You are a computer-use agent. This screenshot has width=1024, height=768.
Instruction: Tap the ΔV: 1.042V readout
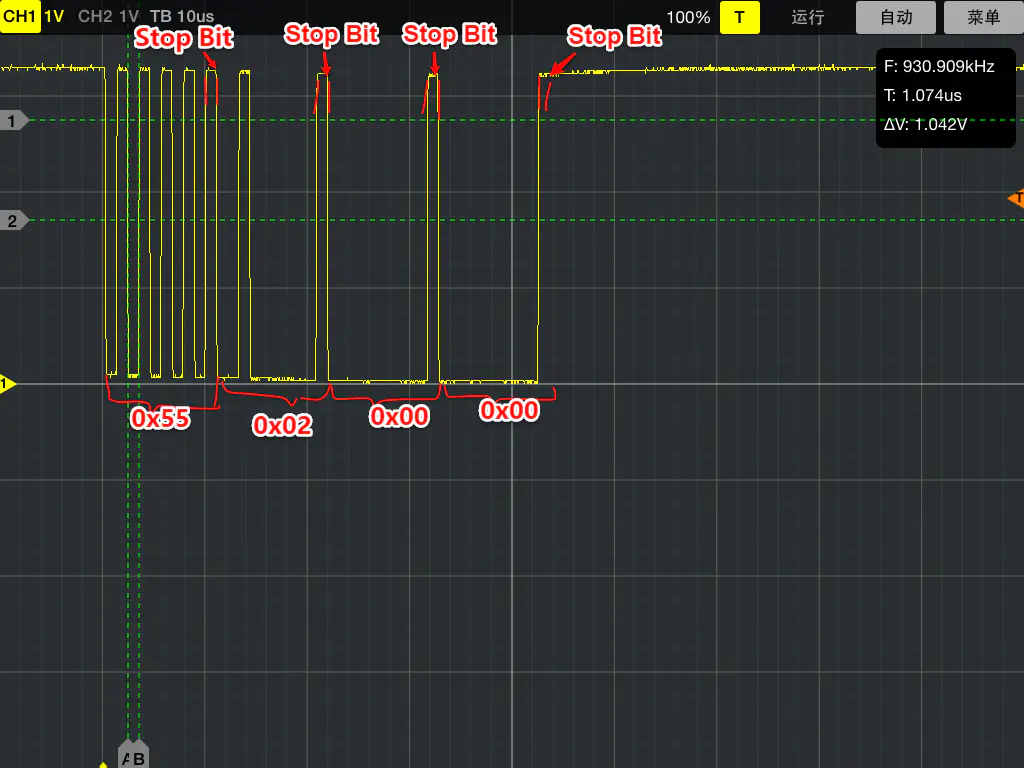click(925, 124)
